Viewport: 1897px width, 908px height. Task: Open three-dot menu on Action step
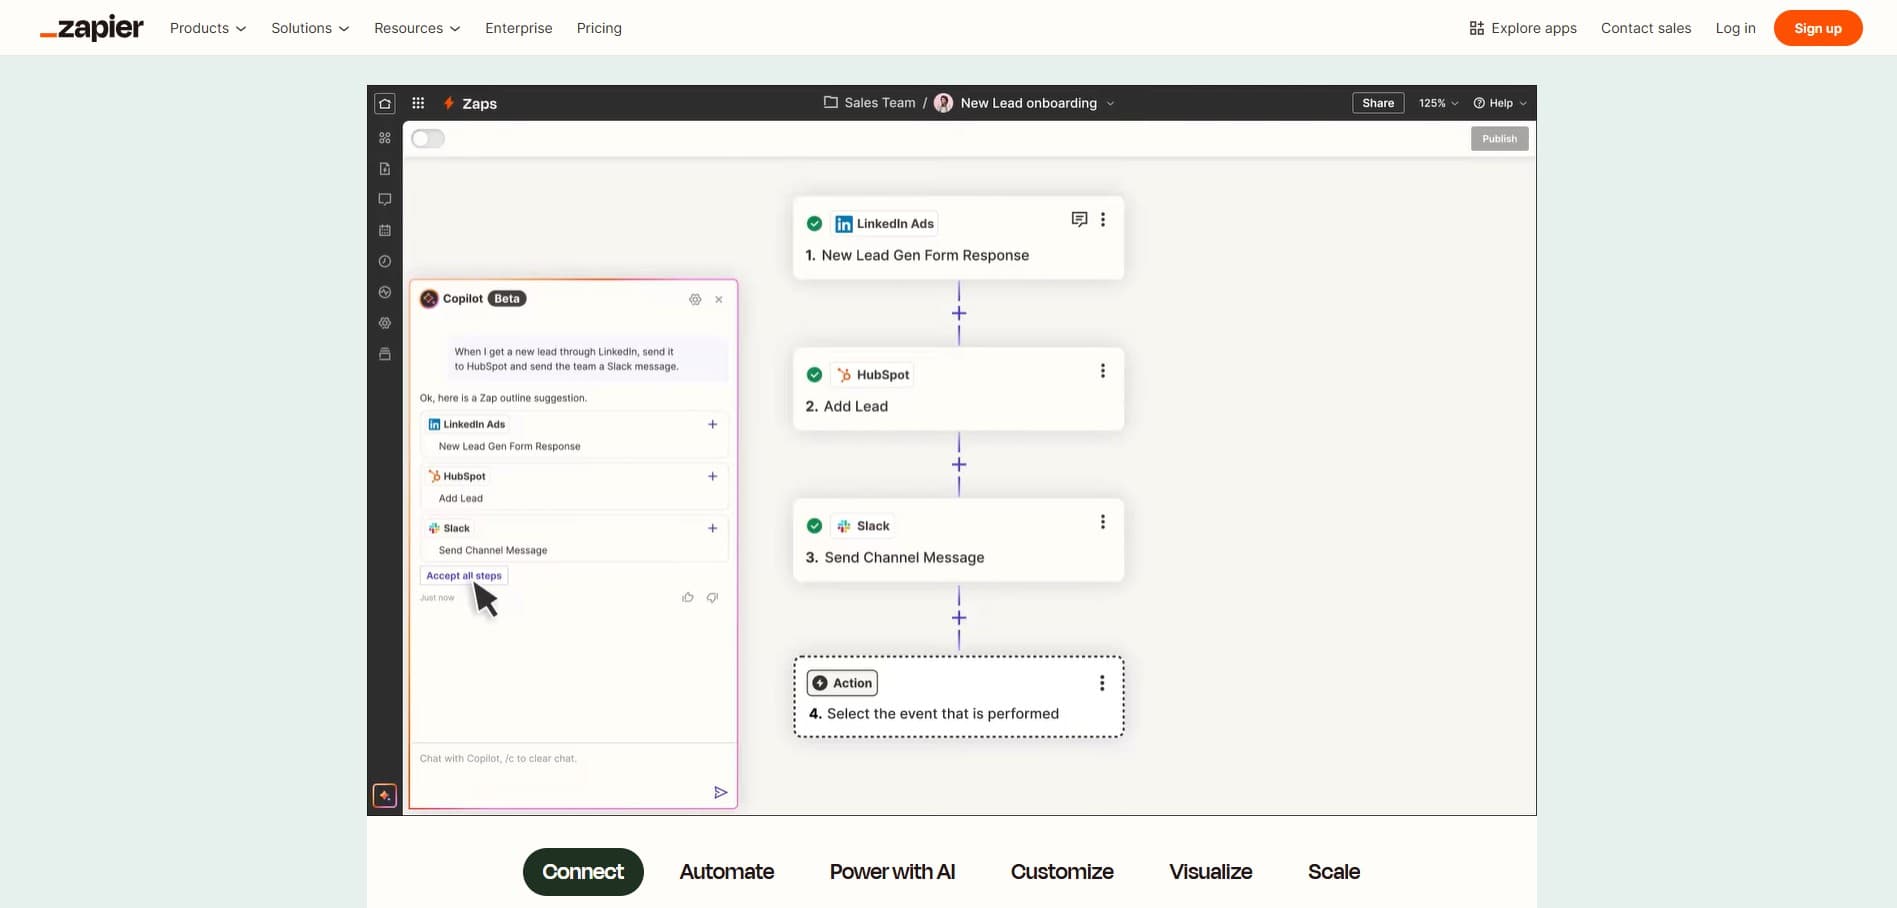[1102, 683]
